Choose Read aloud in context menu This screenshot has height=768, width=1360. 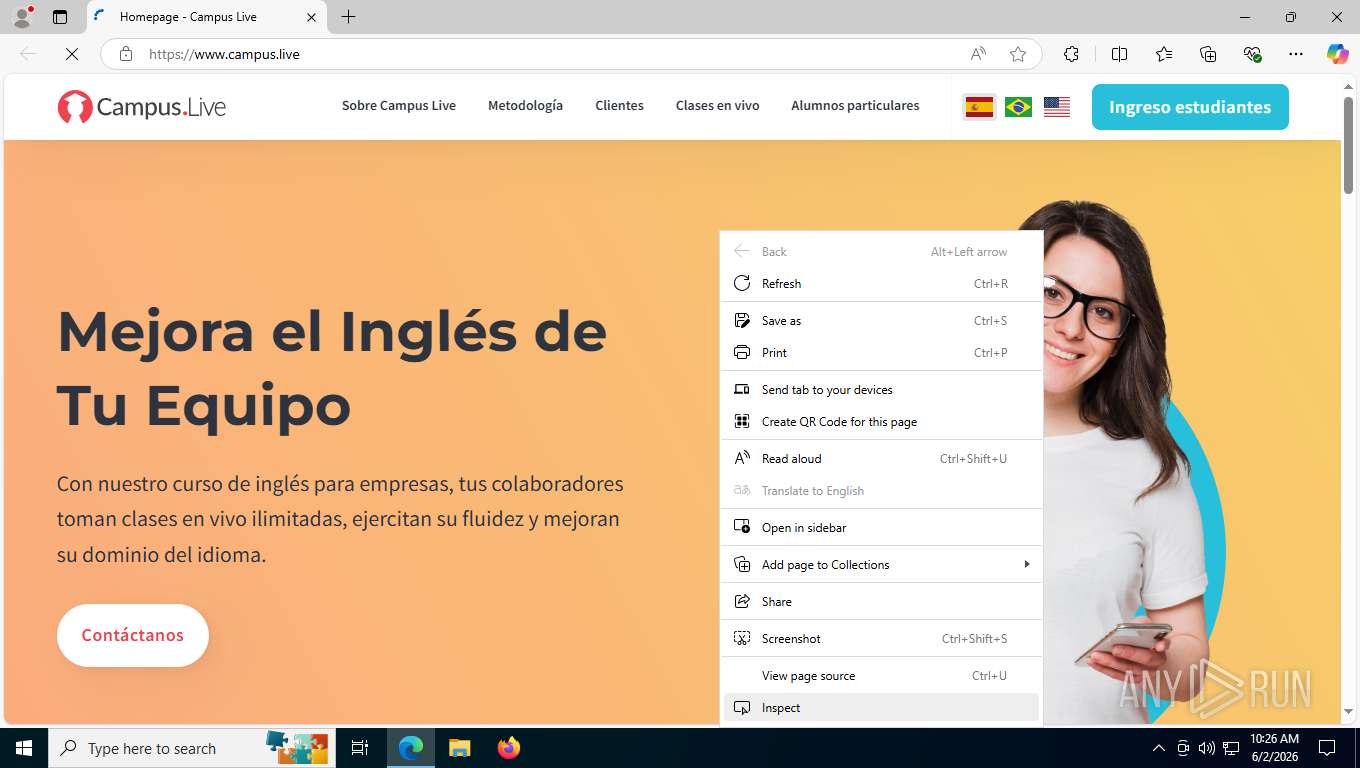(881, 458)
